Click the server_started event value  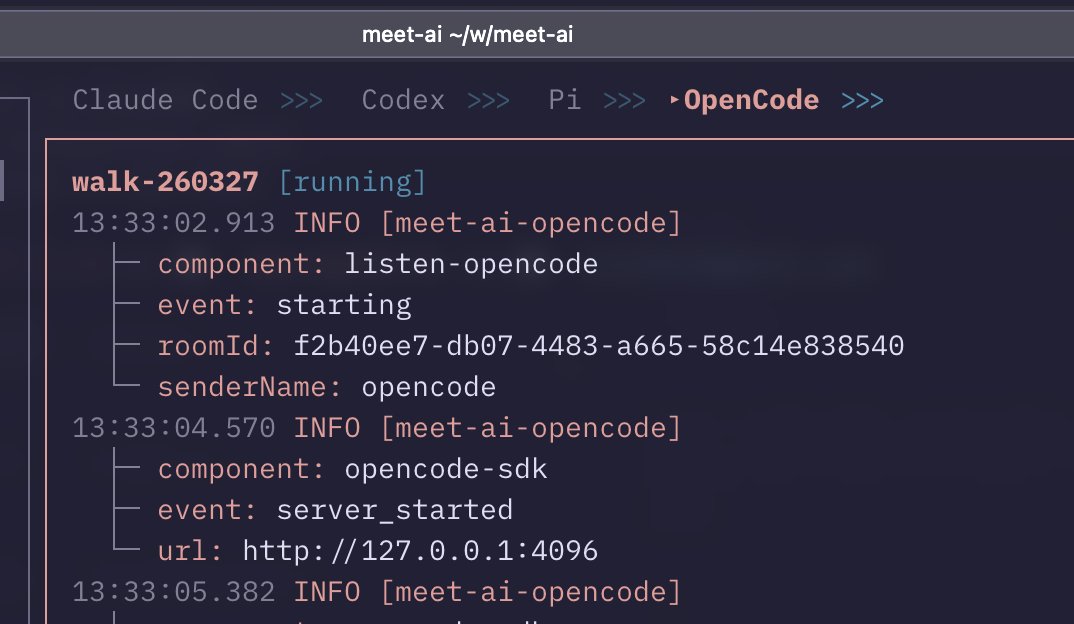pos(394,510)
